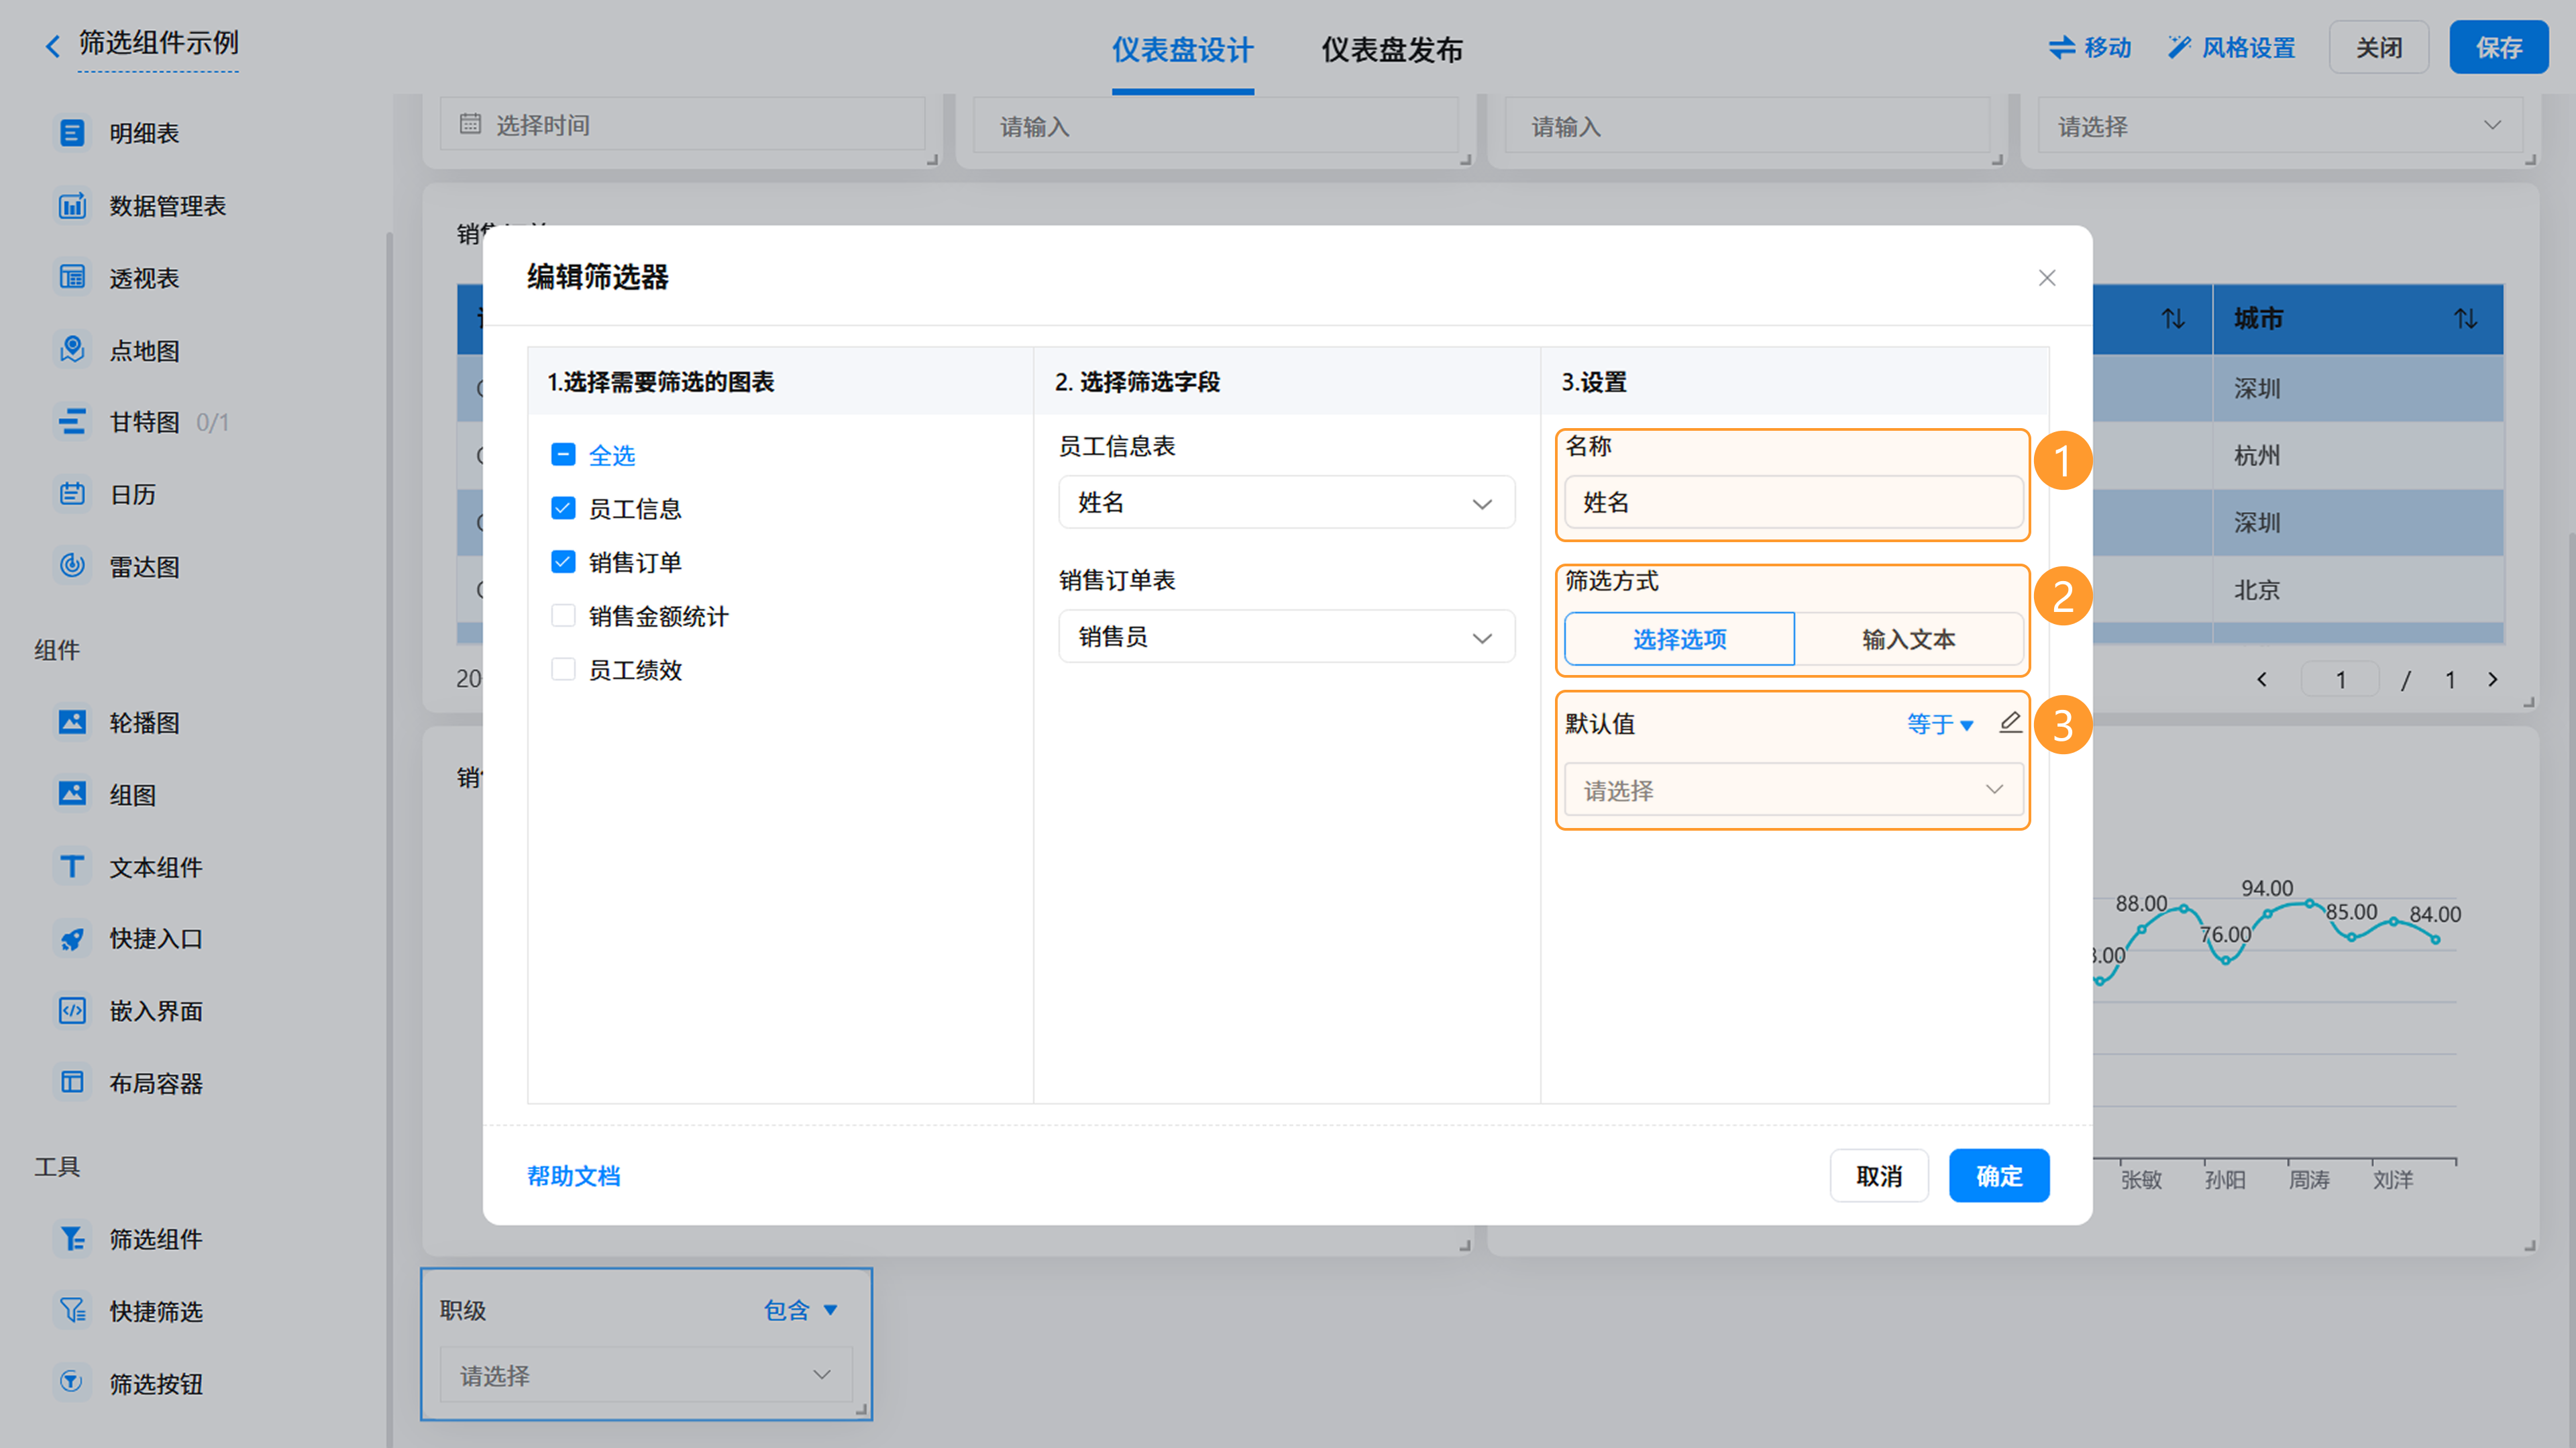The height and width of the screenshot is (1448, 2576).
Task: Select the 组图 component icon
Action: coord(72,794)
